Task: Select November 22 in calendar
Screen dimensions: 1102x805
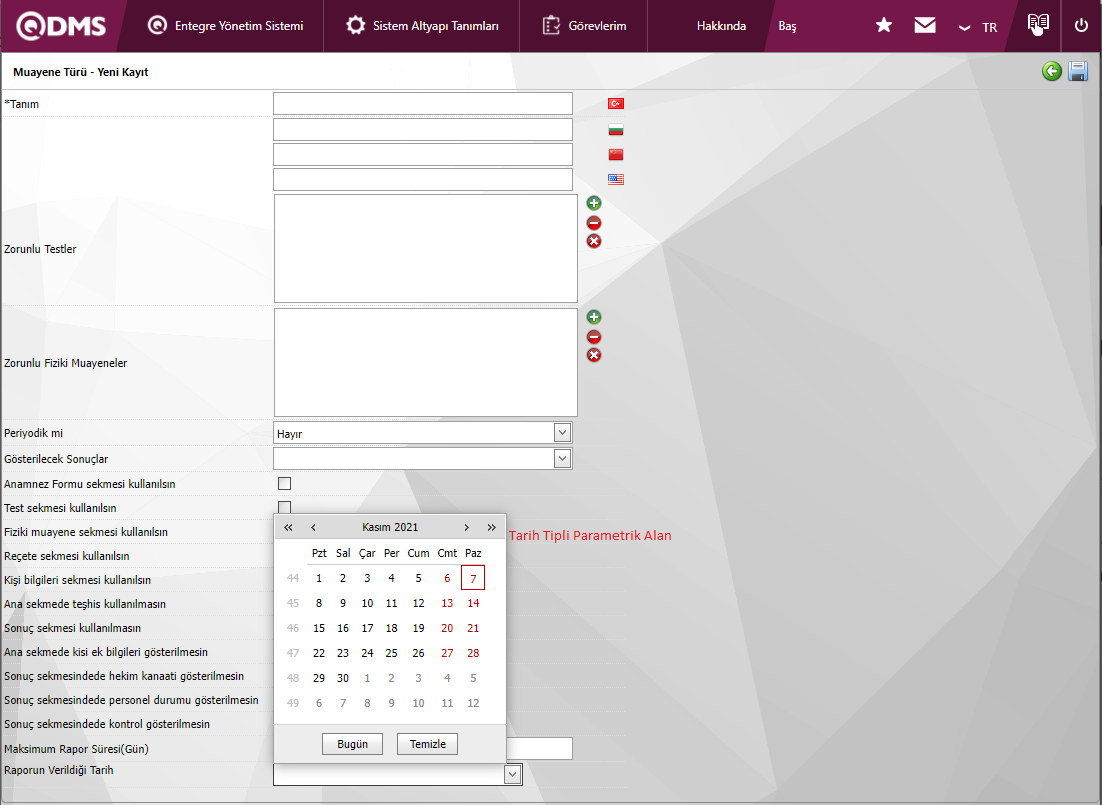Action: tap(319, 653)
